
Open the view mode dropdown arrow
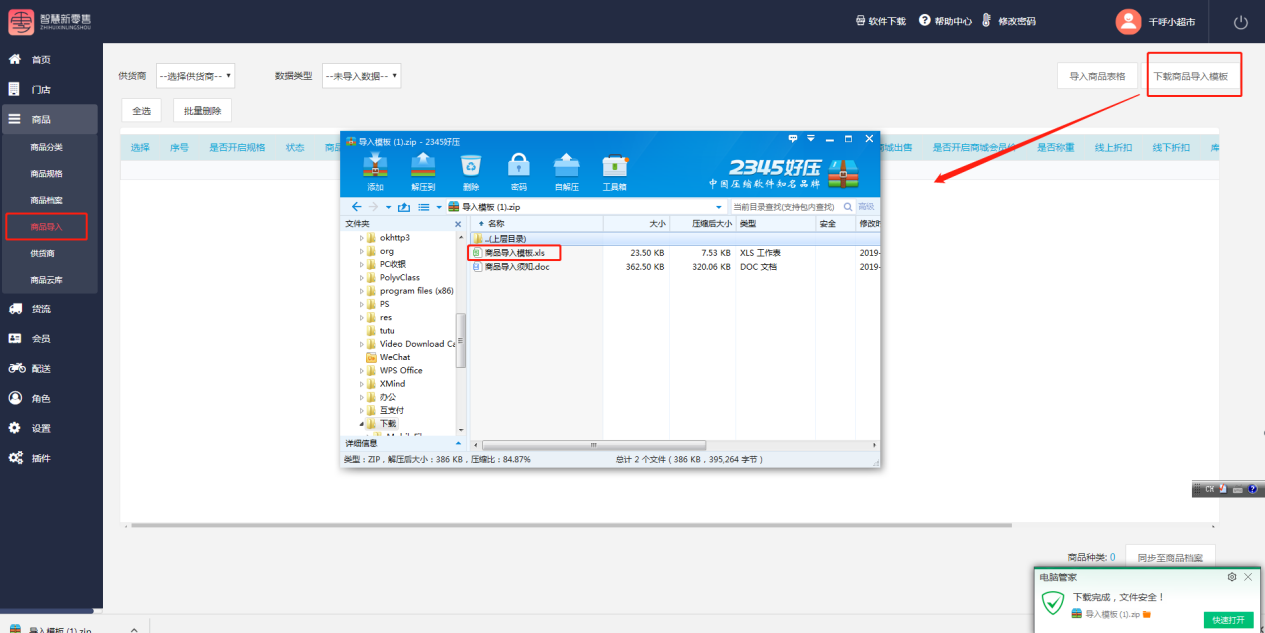click(x=438, y=207)
